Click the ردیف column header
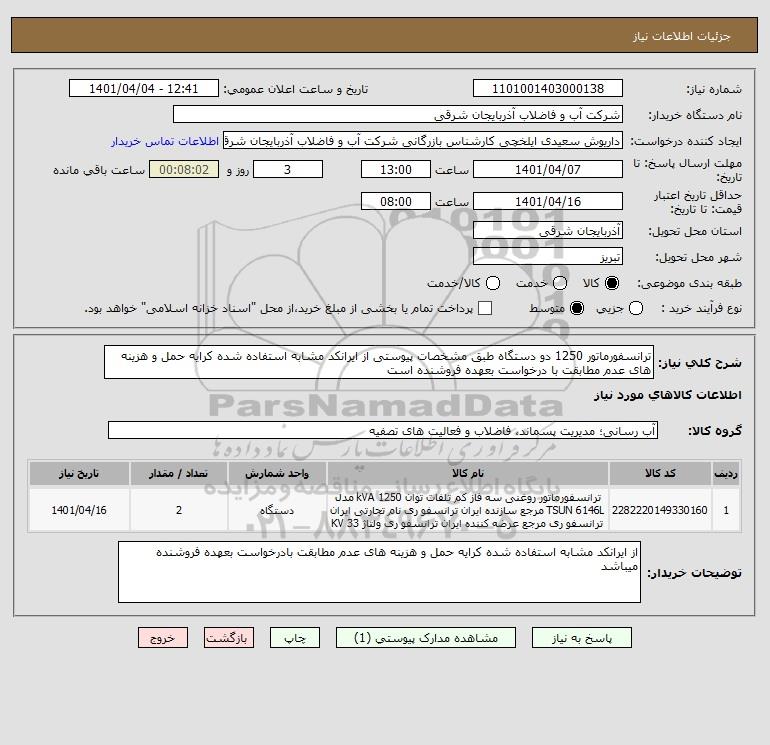The width and height of the screenshot is (770, 745). pos(726,473)
